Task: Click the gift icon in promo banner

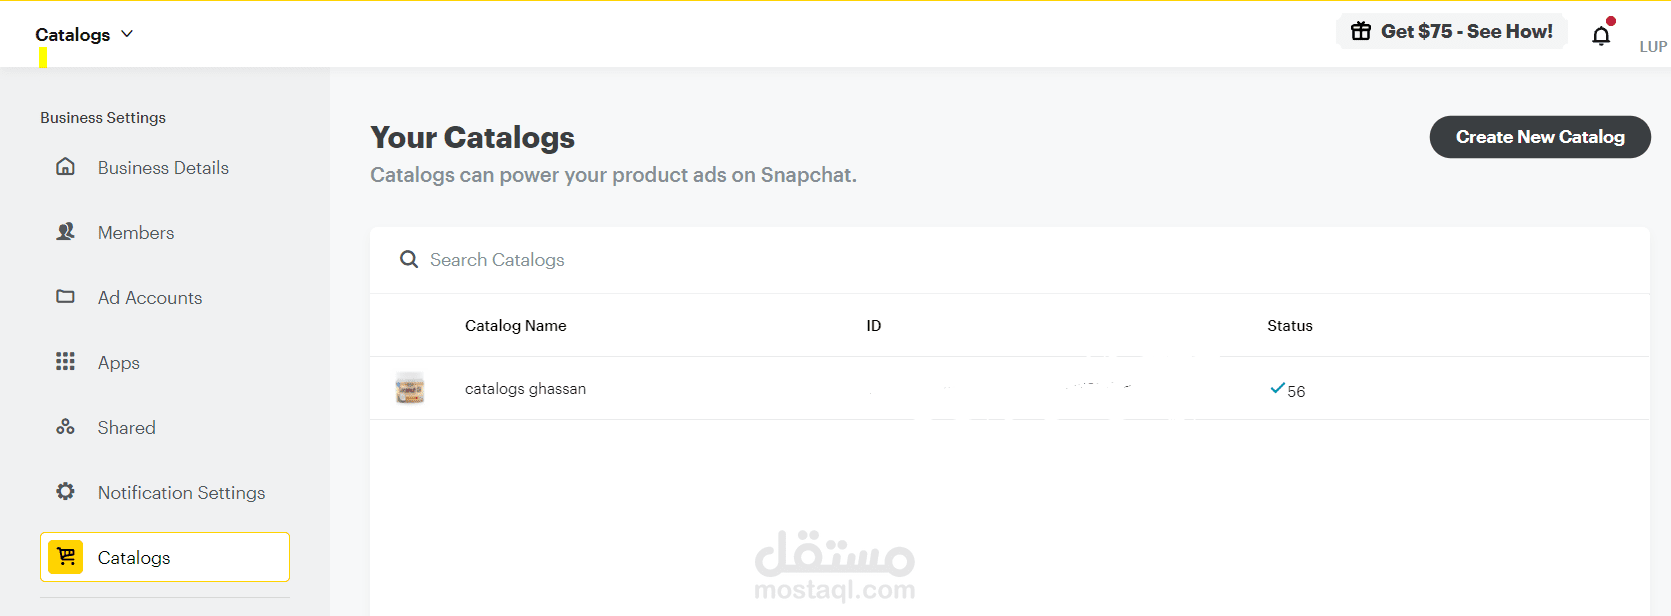Action: [1361, 32]
